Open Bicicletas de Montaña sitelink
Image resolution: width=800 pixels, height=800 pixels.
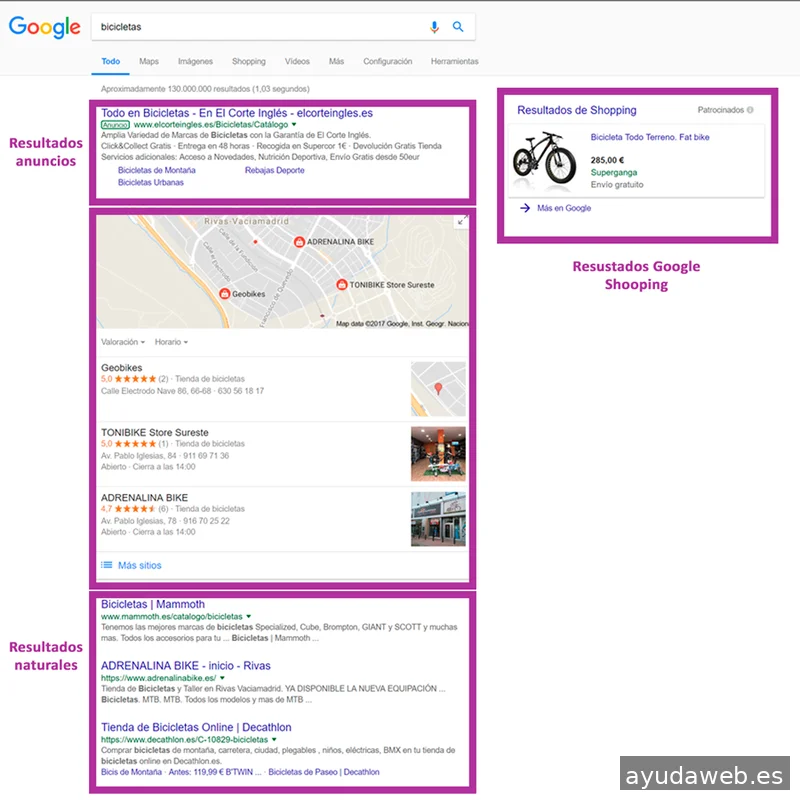pyautogui.click(x=157, y=170)
